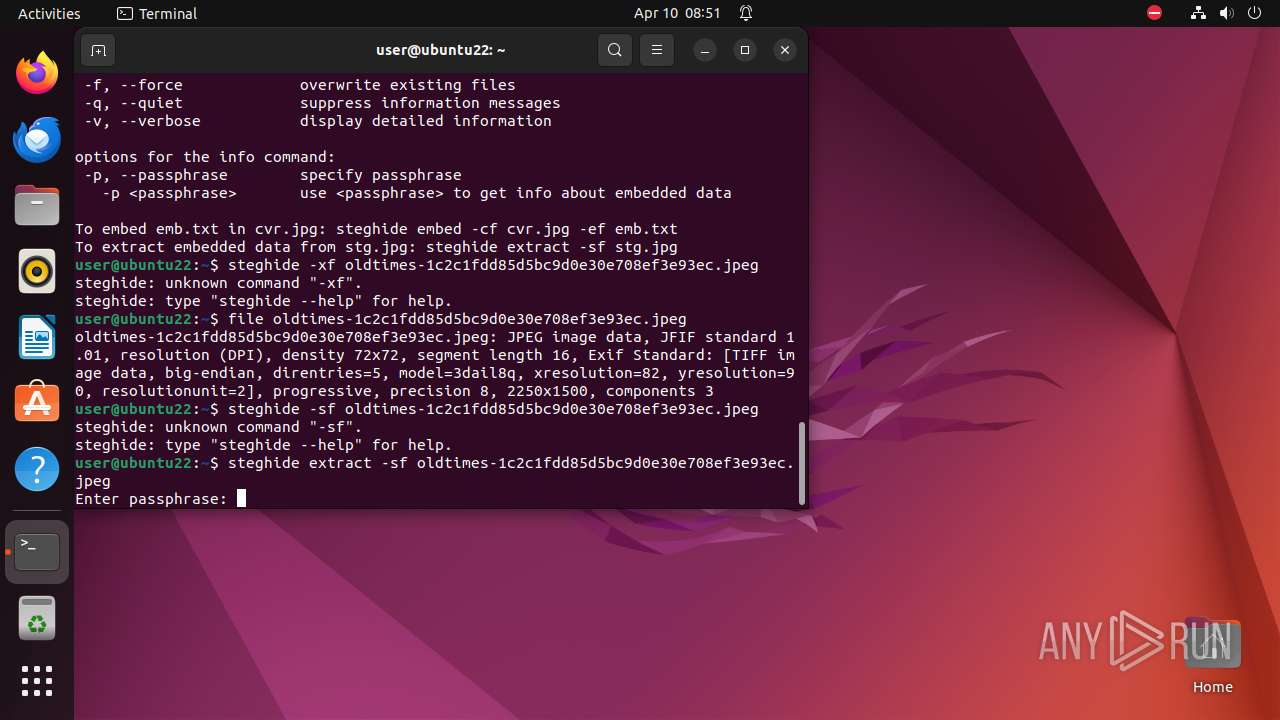This screenshot has height=720, width=1280.
Task: Open the Trash in the dock
Action: [37, 619]
